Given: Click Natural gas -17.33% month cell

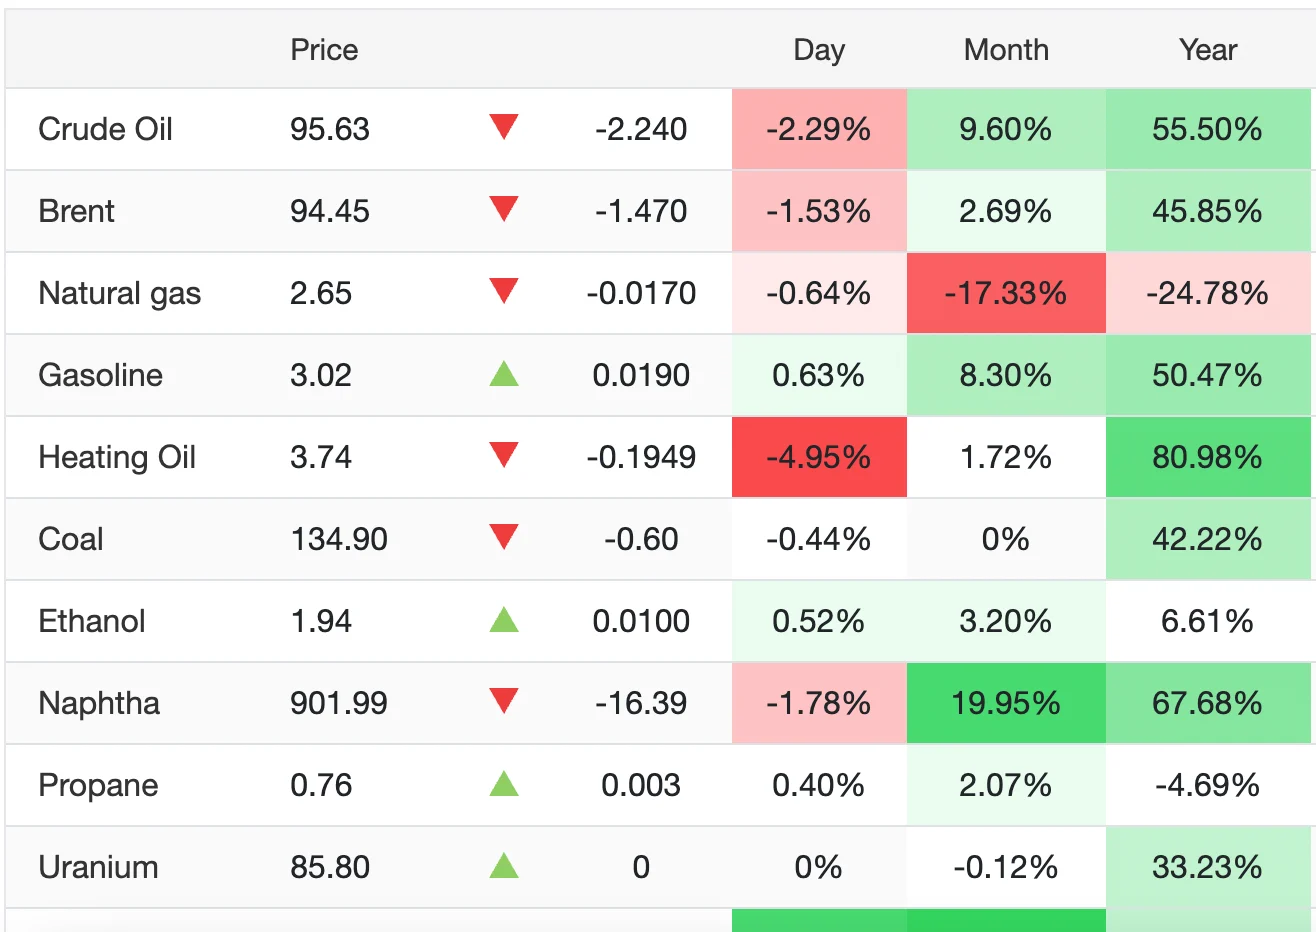Looking at the screenshot, I should 1006,293.
